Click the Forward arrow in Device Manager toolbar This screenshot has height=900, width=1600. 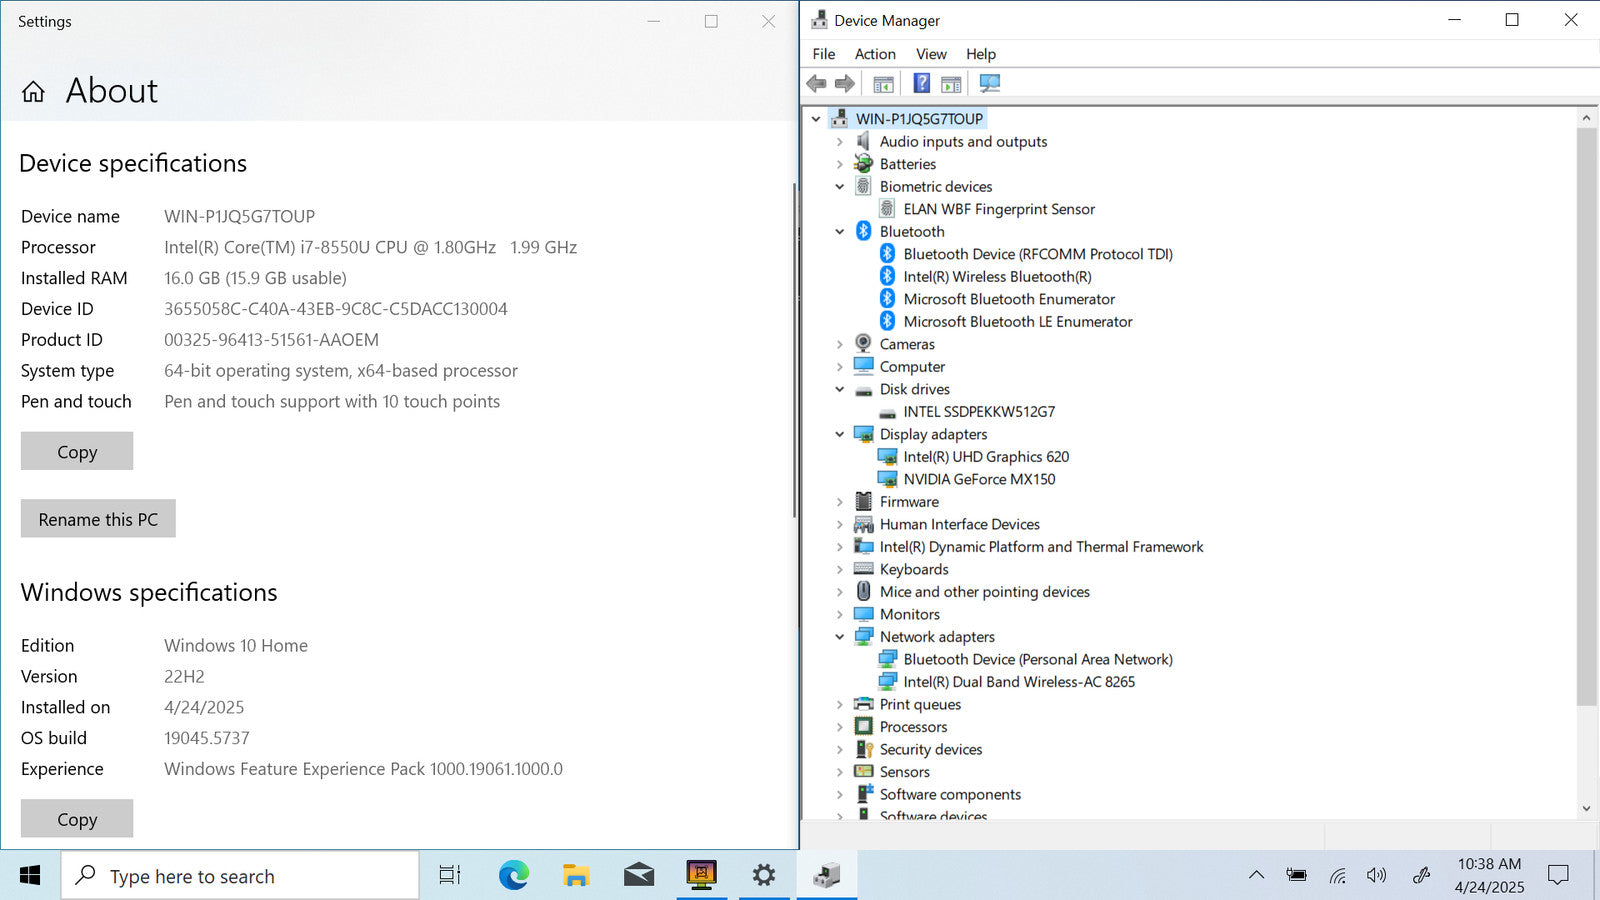point(845,84)
